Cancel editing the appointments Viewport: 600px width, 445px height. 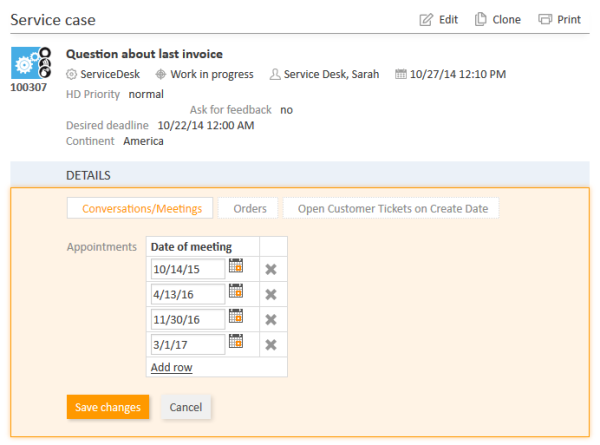click(186, 407)
